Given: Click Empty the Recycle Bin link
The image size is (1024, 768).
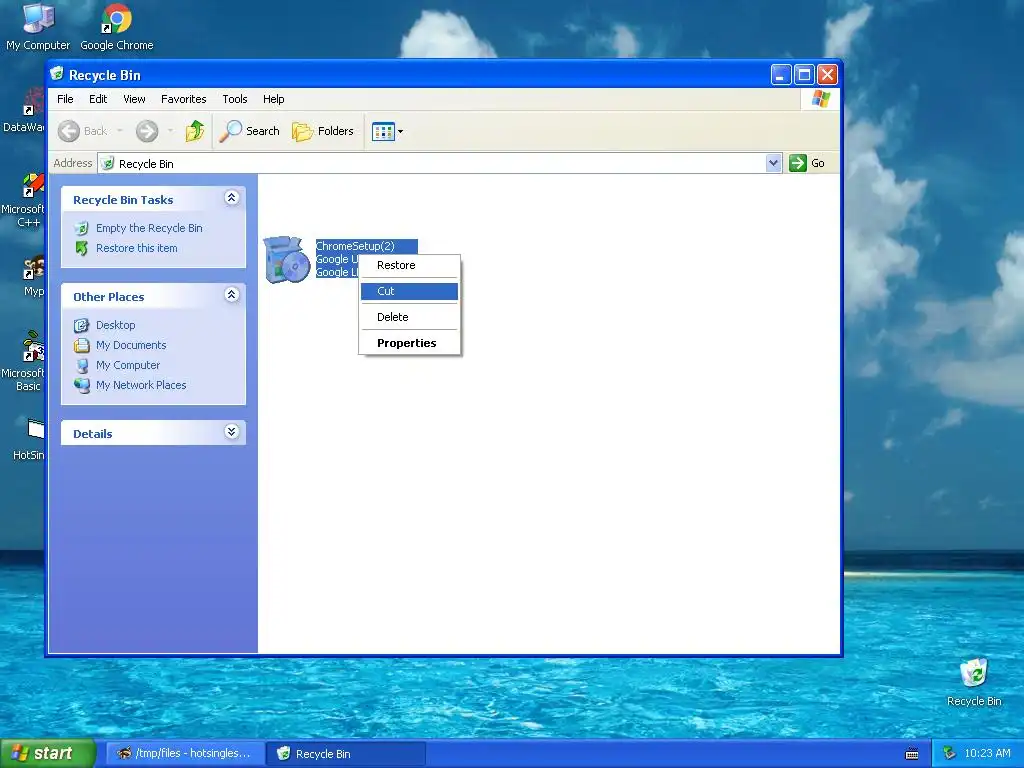Looking at the screenshot, I should 149,228.
